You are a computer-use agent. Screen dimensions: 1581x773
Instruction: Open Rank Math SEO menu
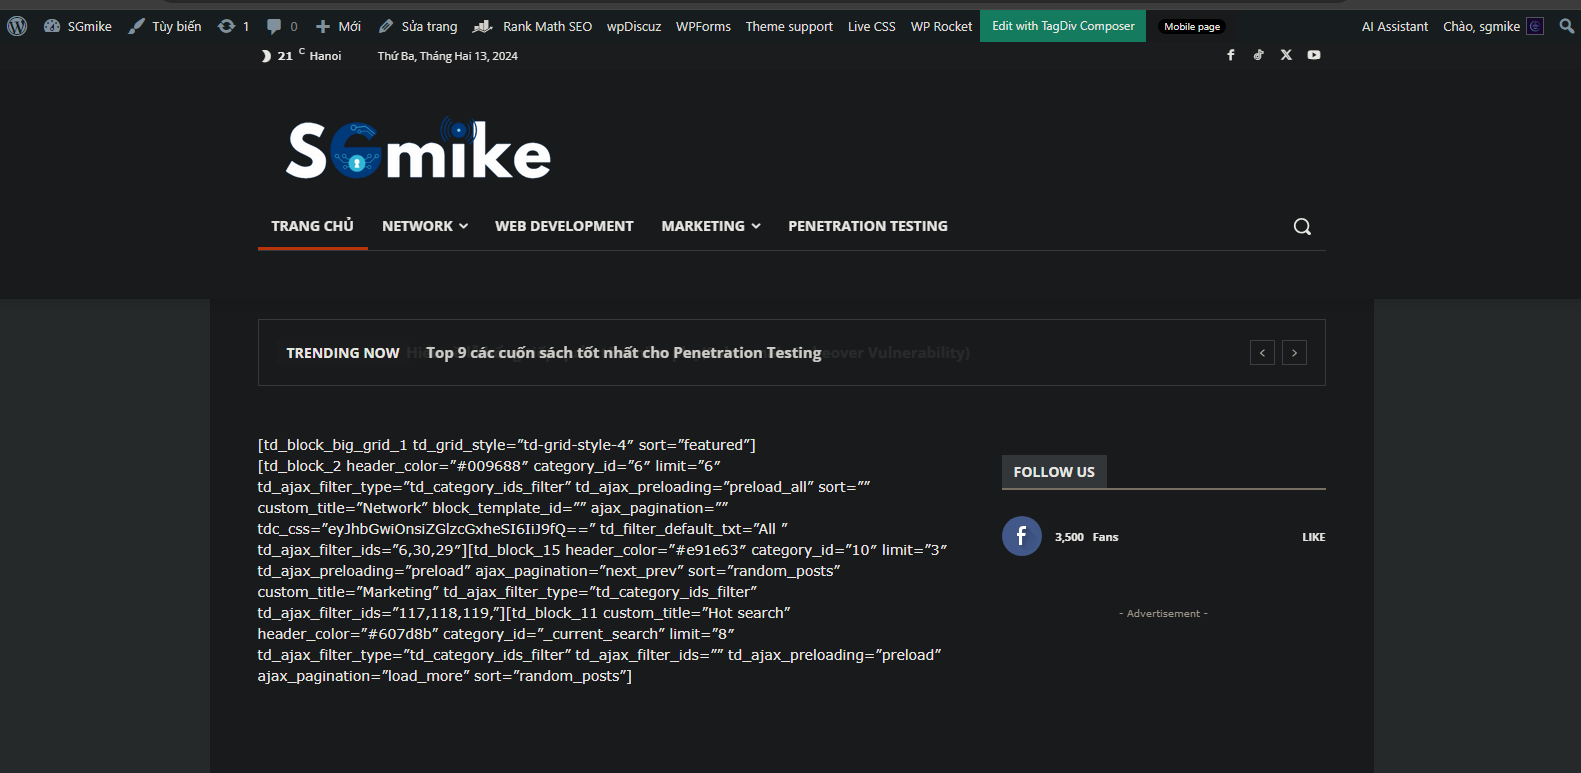point(533,26)
